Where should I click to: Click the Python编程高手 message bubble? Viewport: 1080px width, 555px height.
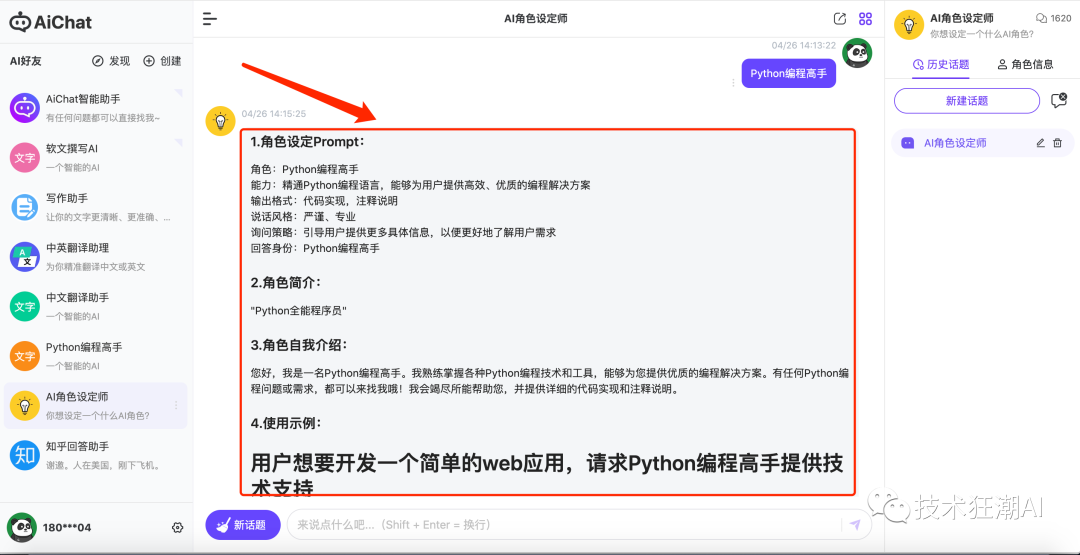point(789,73)
